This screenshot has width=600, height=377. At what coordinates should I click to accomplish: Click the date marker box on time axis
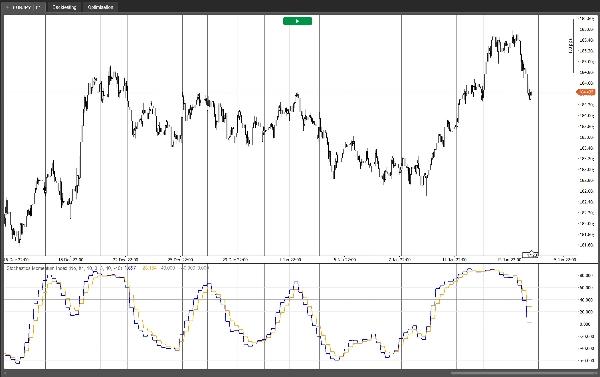click(530, 255)
